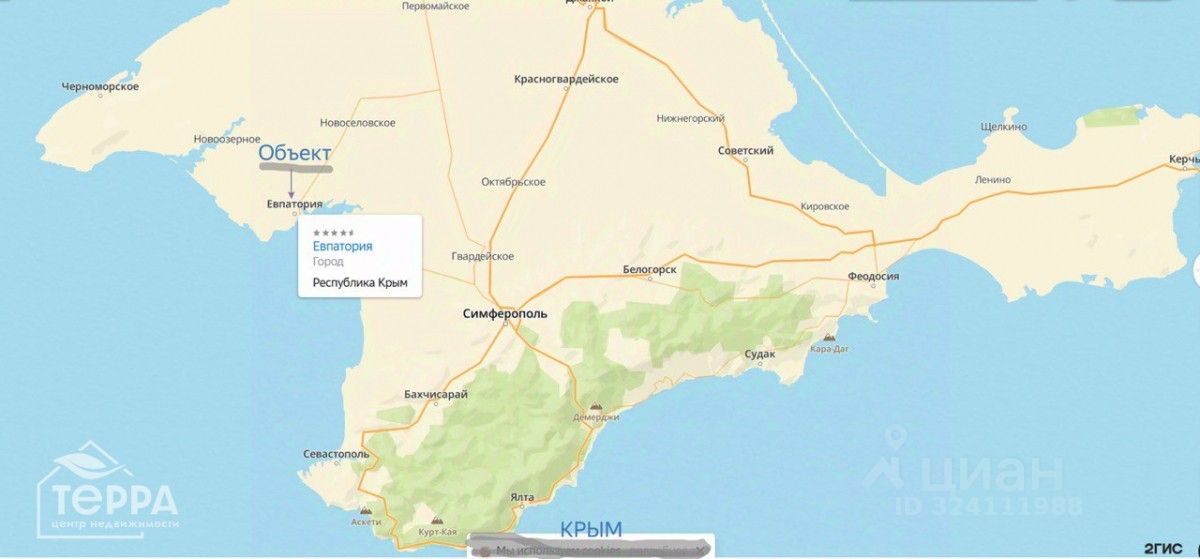Click the Евпатория map label above the popup
Image resolution: width=1200 pixels, height=559 pixels.
pos(294,205)
